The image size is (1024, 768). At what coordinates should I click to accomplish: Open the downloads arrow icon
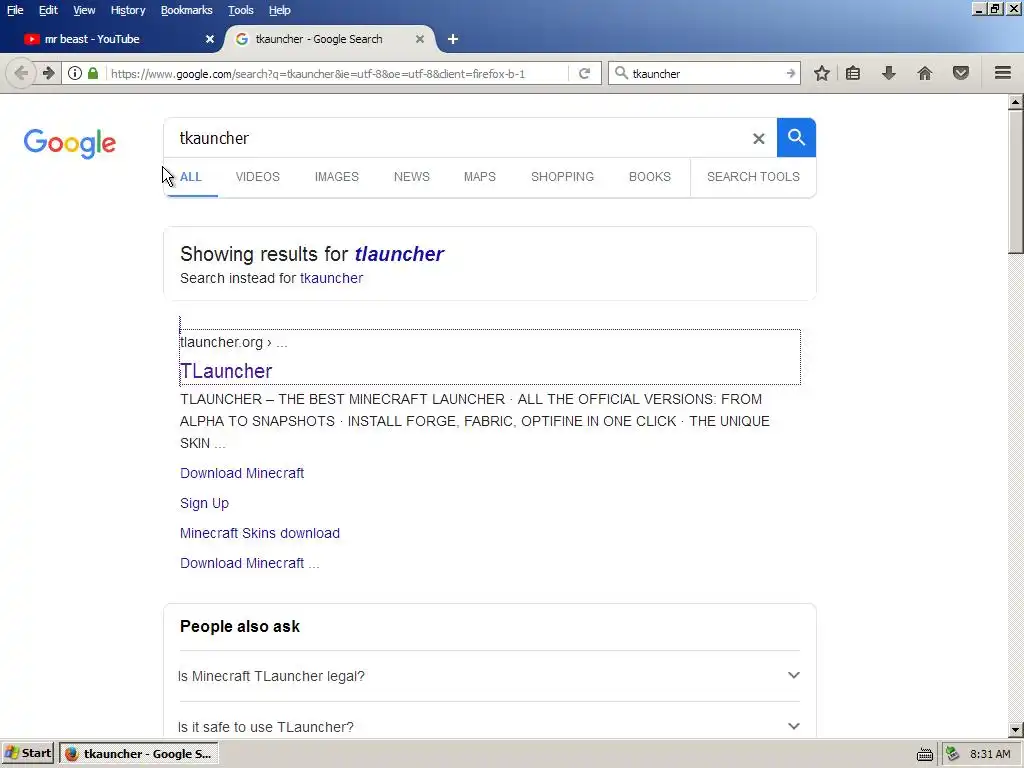point(888,73)
